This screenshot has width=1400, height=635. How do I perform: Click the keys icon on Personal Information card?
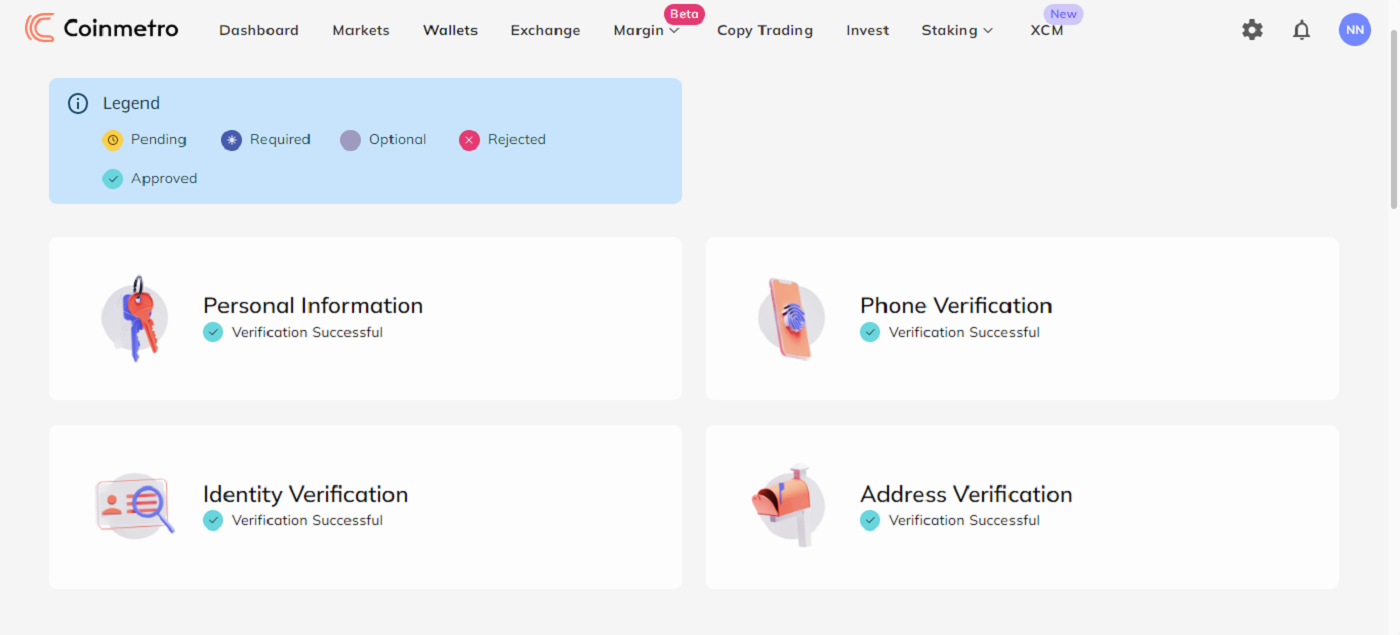tap(135, 318)
